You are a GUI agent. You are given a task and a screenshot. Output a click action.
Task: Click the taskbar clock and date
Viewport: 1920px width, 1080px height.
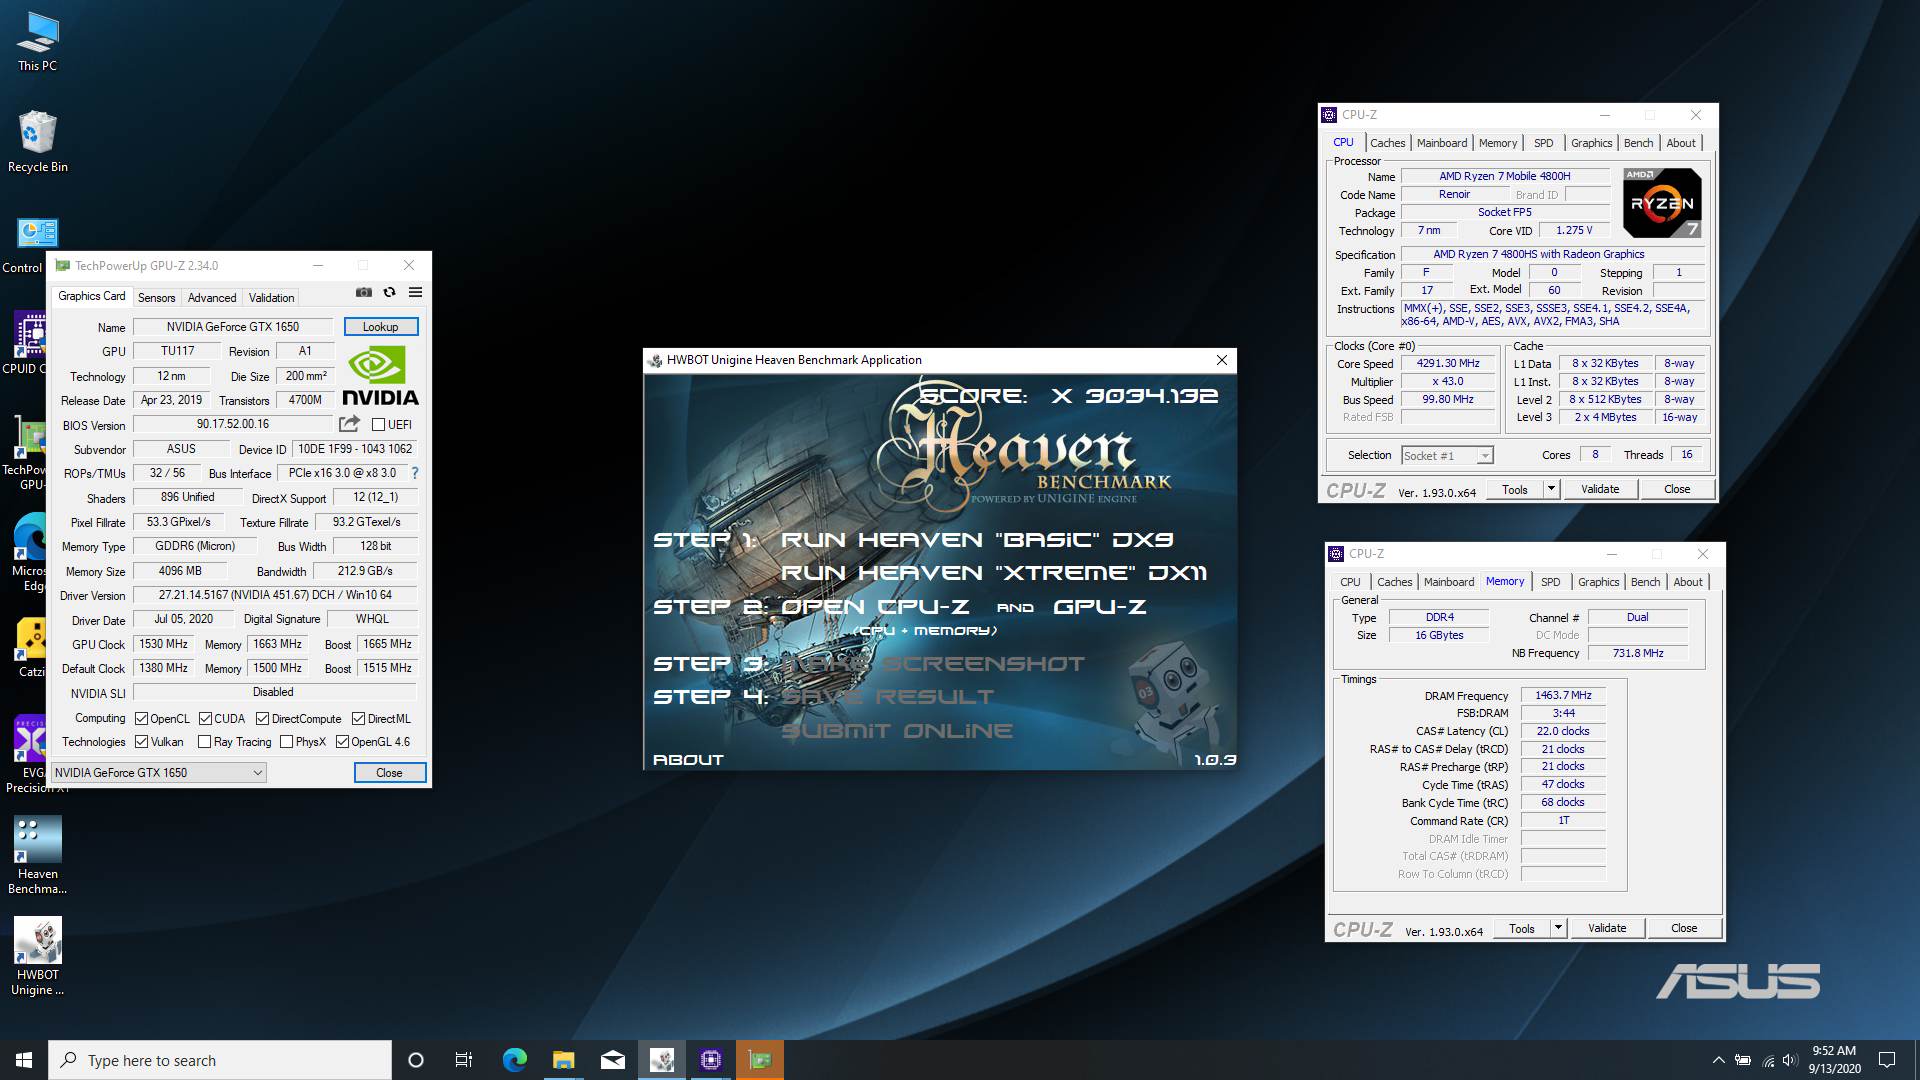coord(1834,1060)
